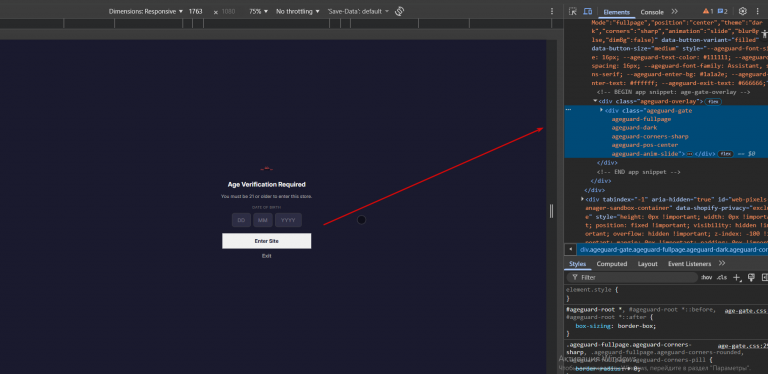The height and width of the screenshot is (374, 768).
Task: Collapse the ageguard-overlay div node
Action: (595, 101)
